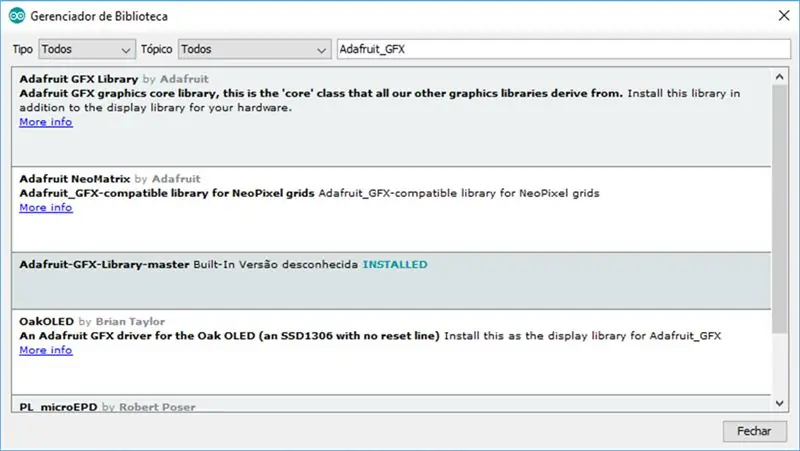The width and height of the screenshot is (800, 451).
Task: Click the scrollbar track below the thumb
Action: tap(779, 364)
